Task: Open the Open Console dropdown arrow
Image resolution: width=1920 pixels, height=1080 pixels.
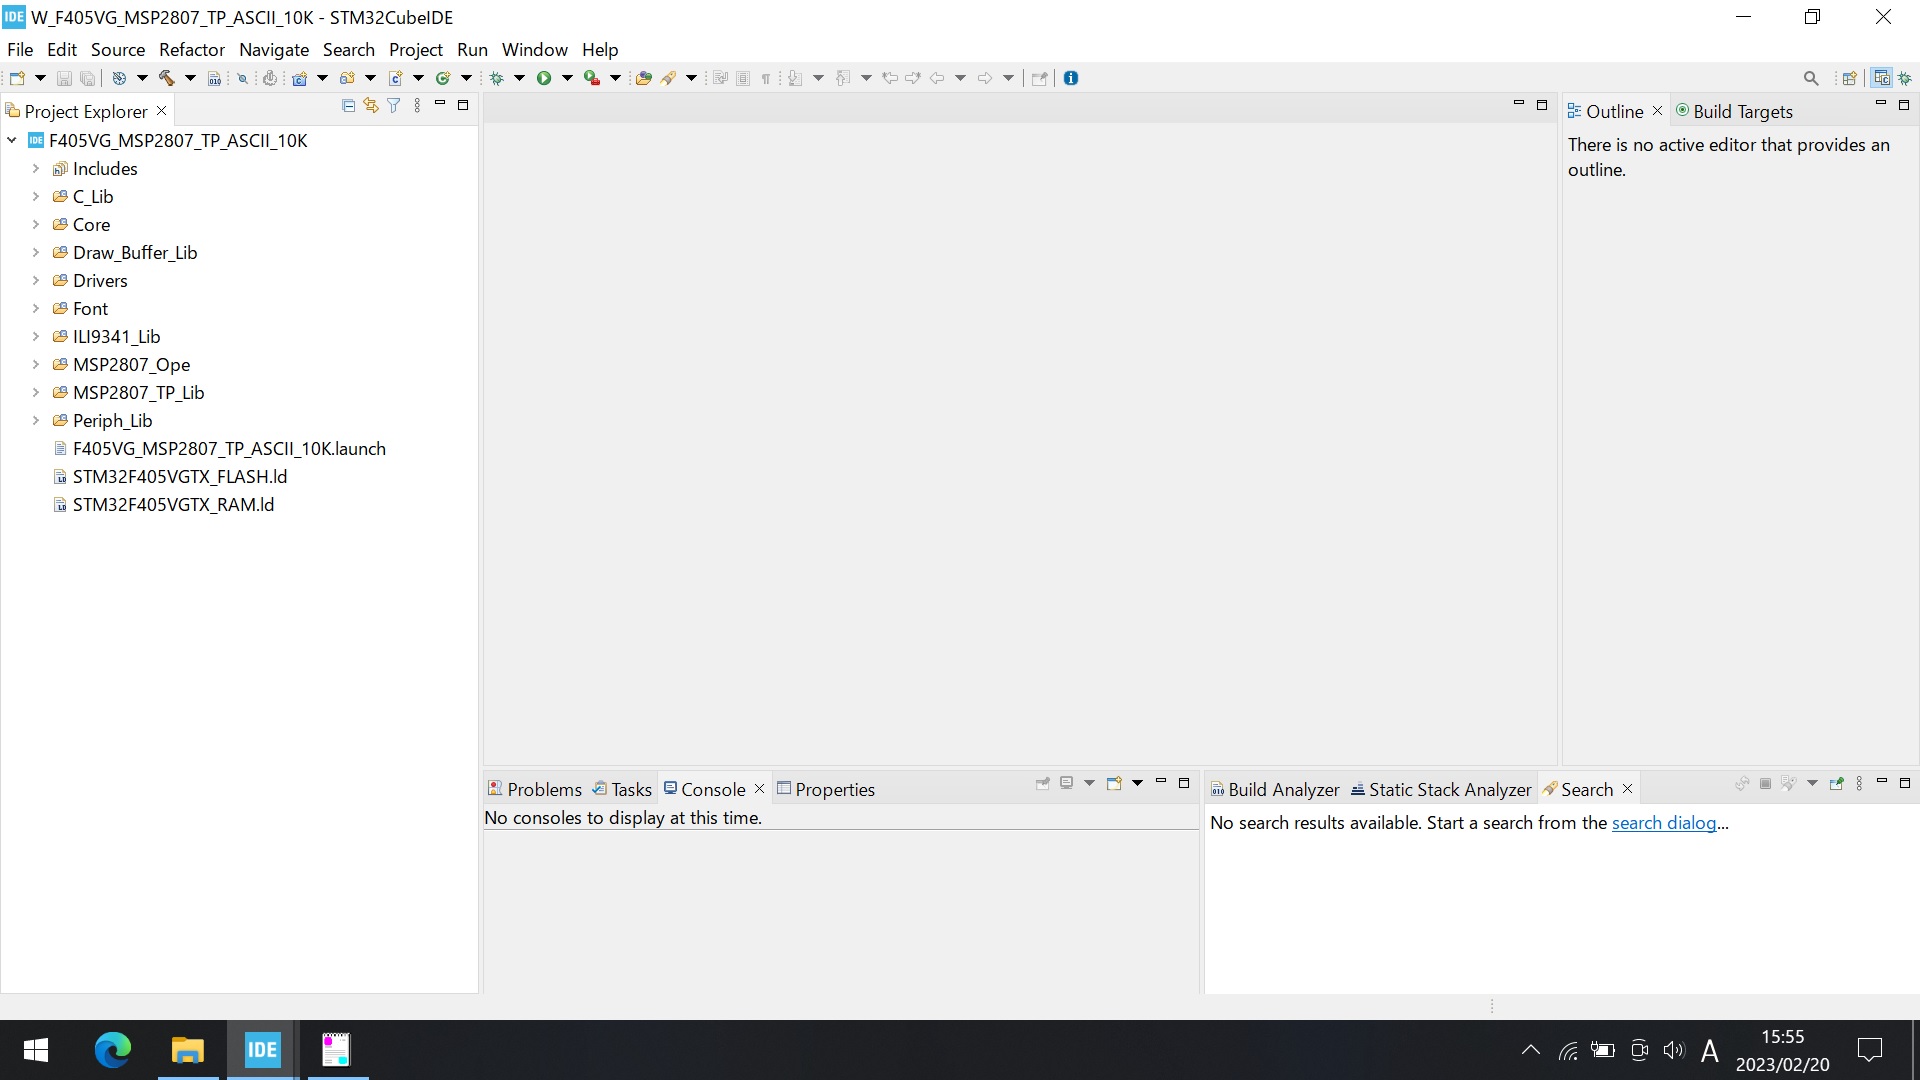Action: click(1137, 784)
